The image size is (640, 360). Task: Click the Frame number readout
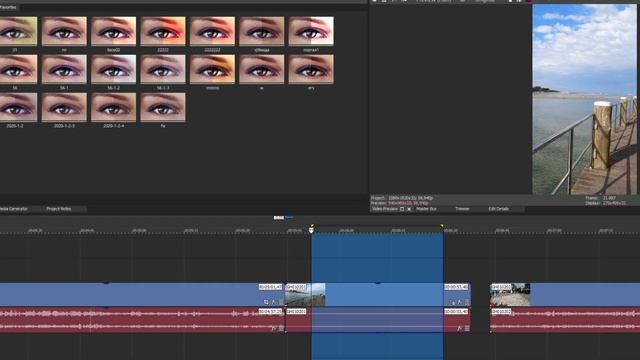600,198
